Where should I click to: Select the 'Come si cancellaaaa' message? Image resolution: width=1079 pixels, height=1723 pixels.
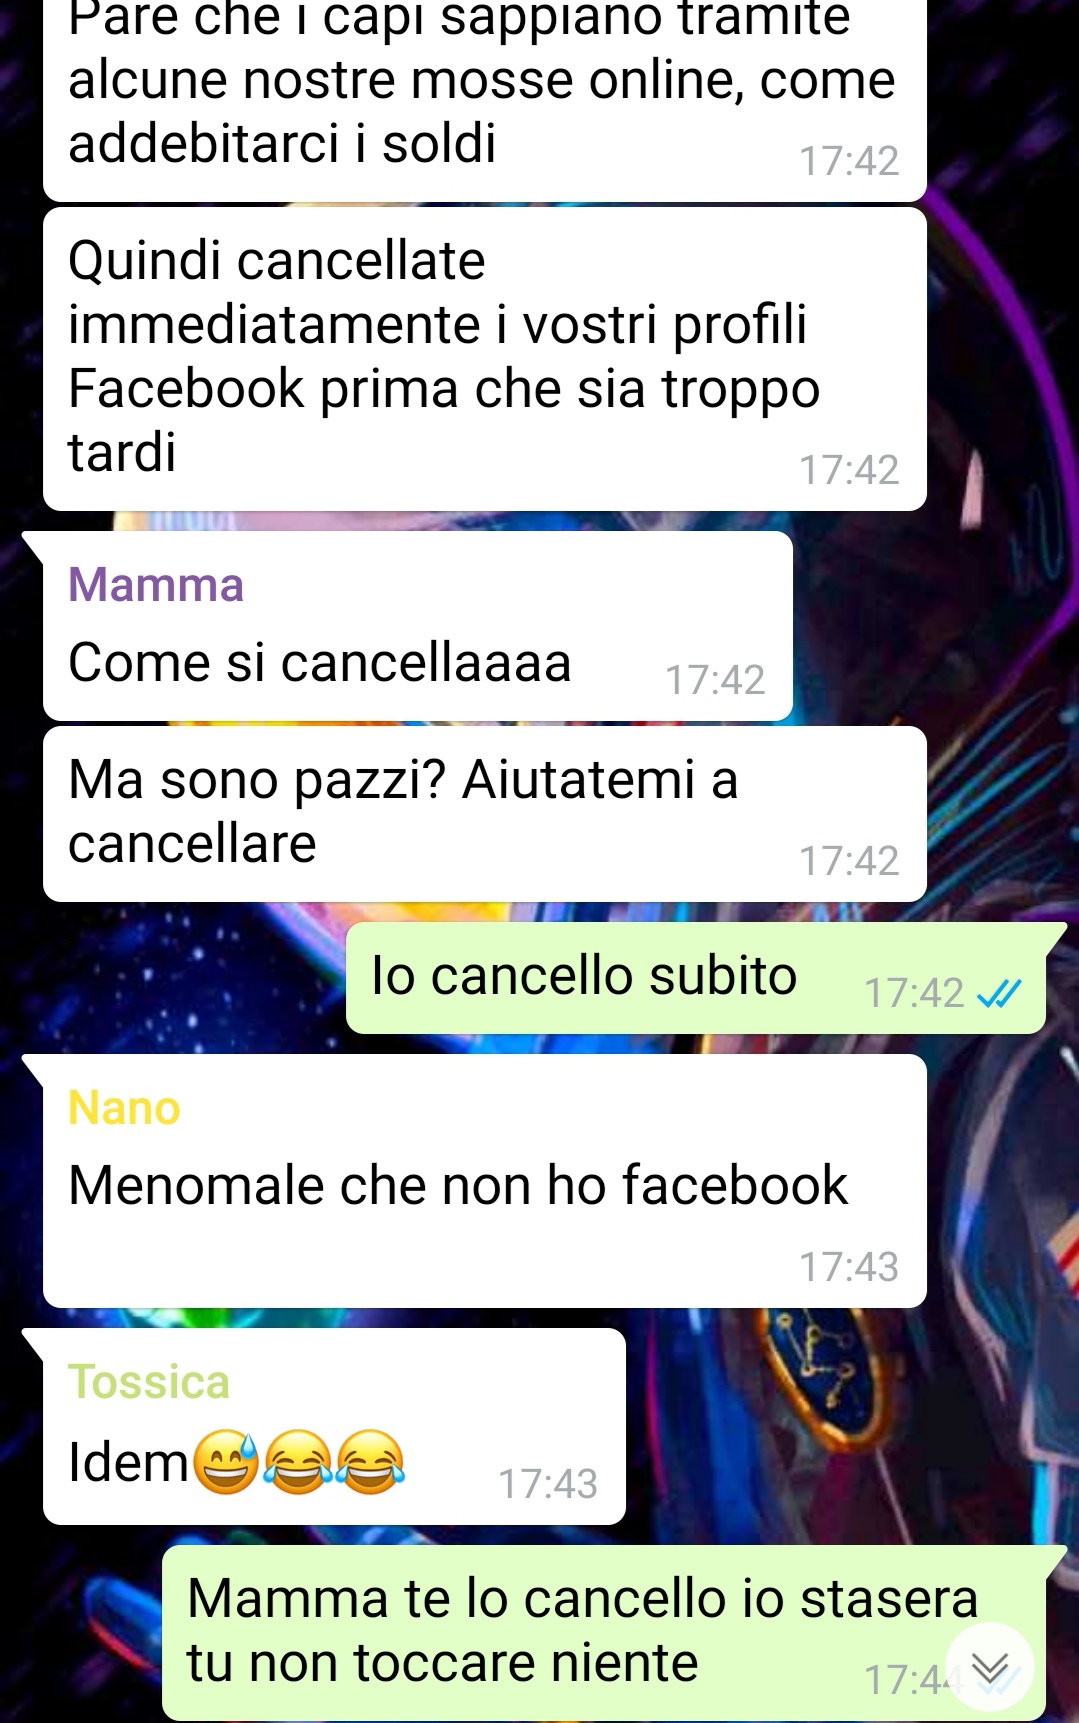(418, 626)
